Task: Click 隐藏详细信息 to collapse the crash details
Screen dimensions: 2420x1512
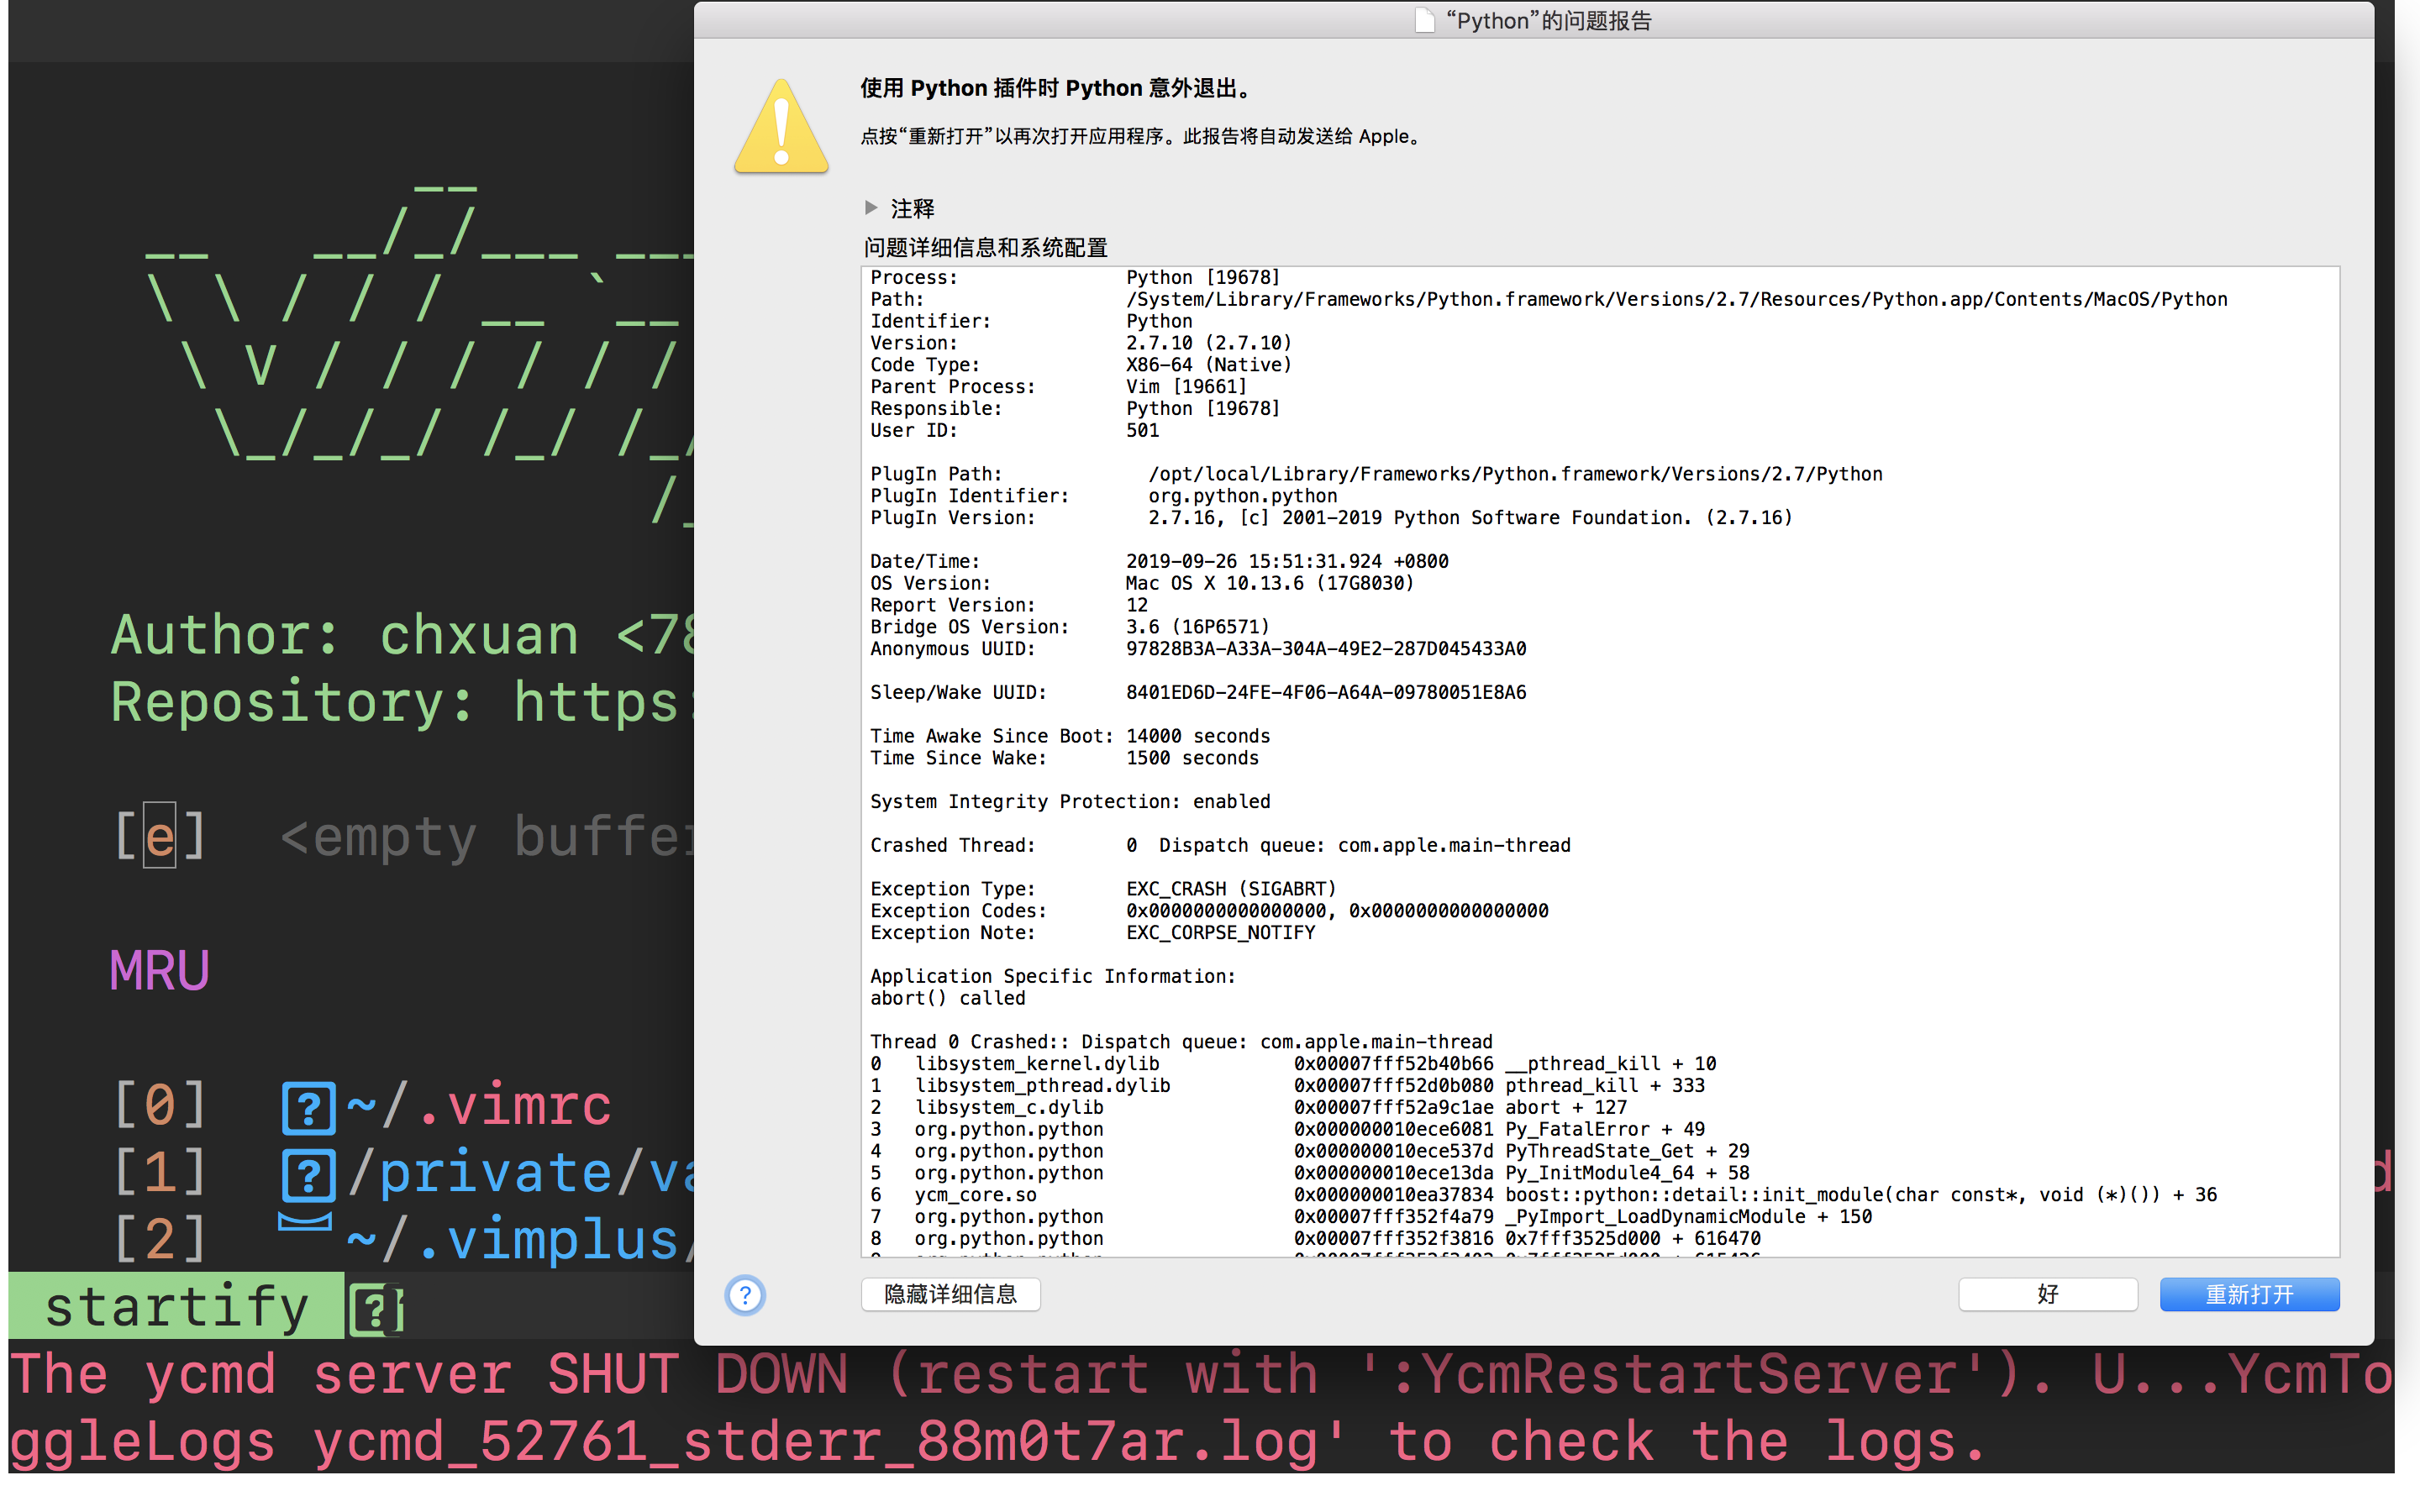Action: (949, 1294)
